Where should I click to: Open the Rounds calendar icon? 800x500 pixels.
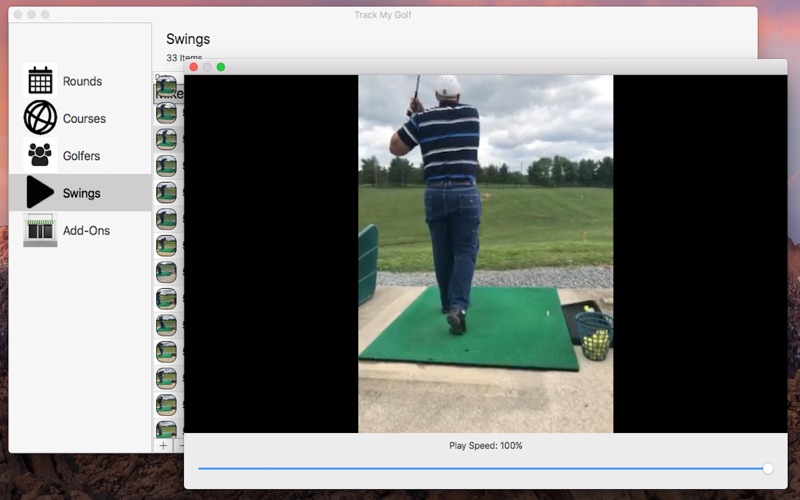pos(40,81)
